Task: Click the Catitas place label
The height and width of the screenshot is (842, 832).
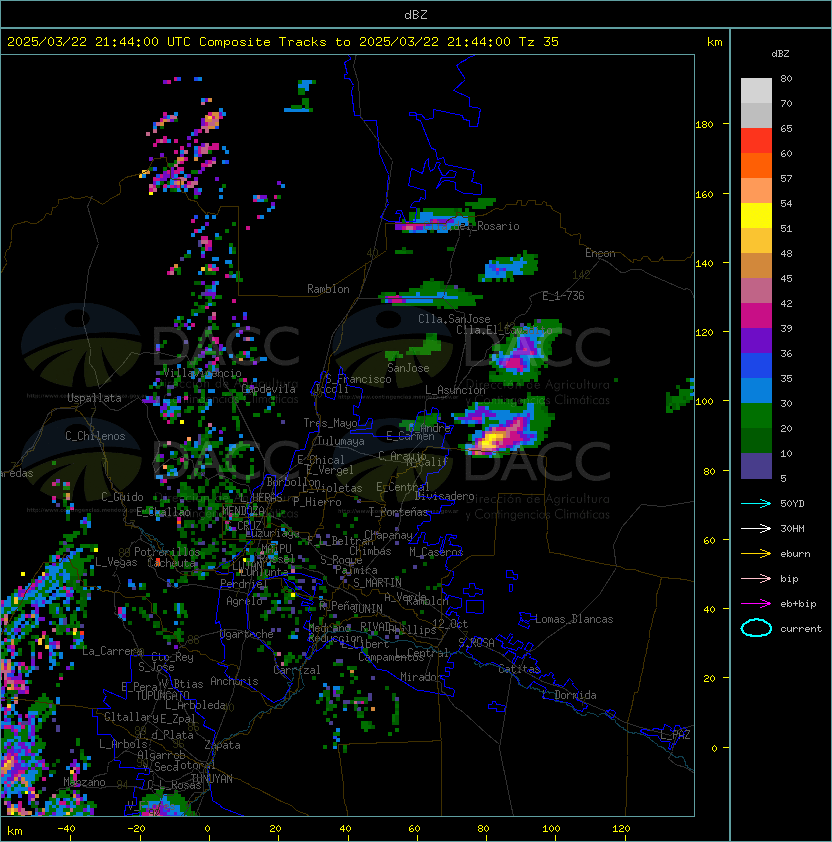Action: click(x=519, y=669)
